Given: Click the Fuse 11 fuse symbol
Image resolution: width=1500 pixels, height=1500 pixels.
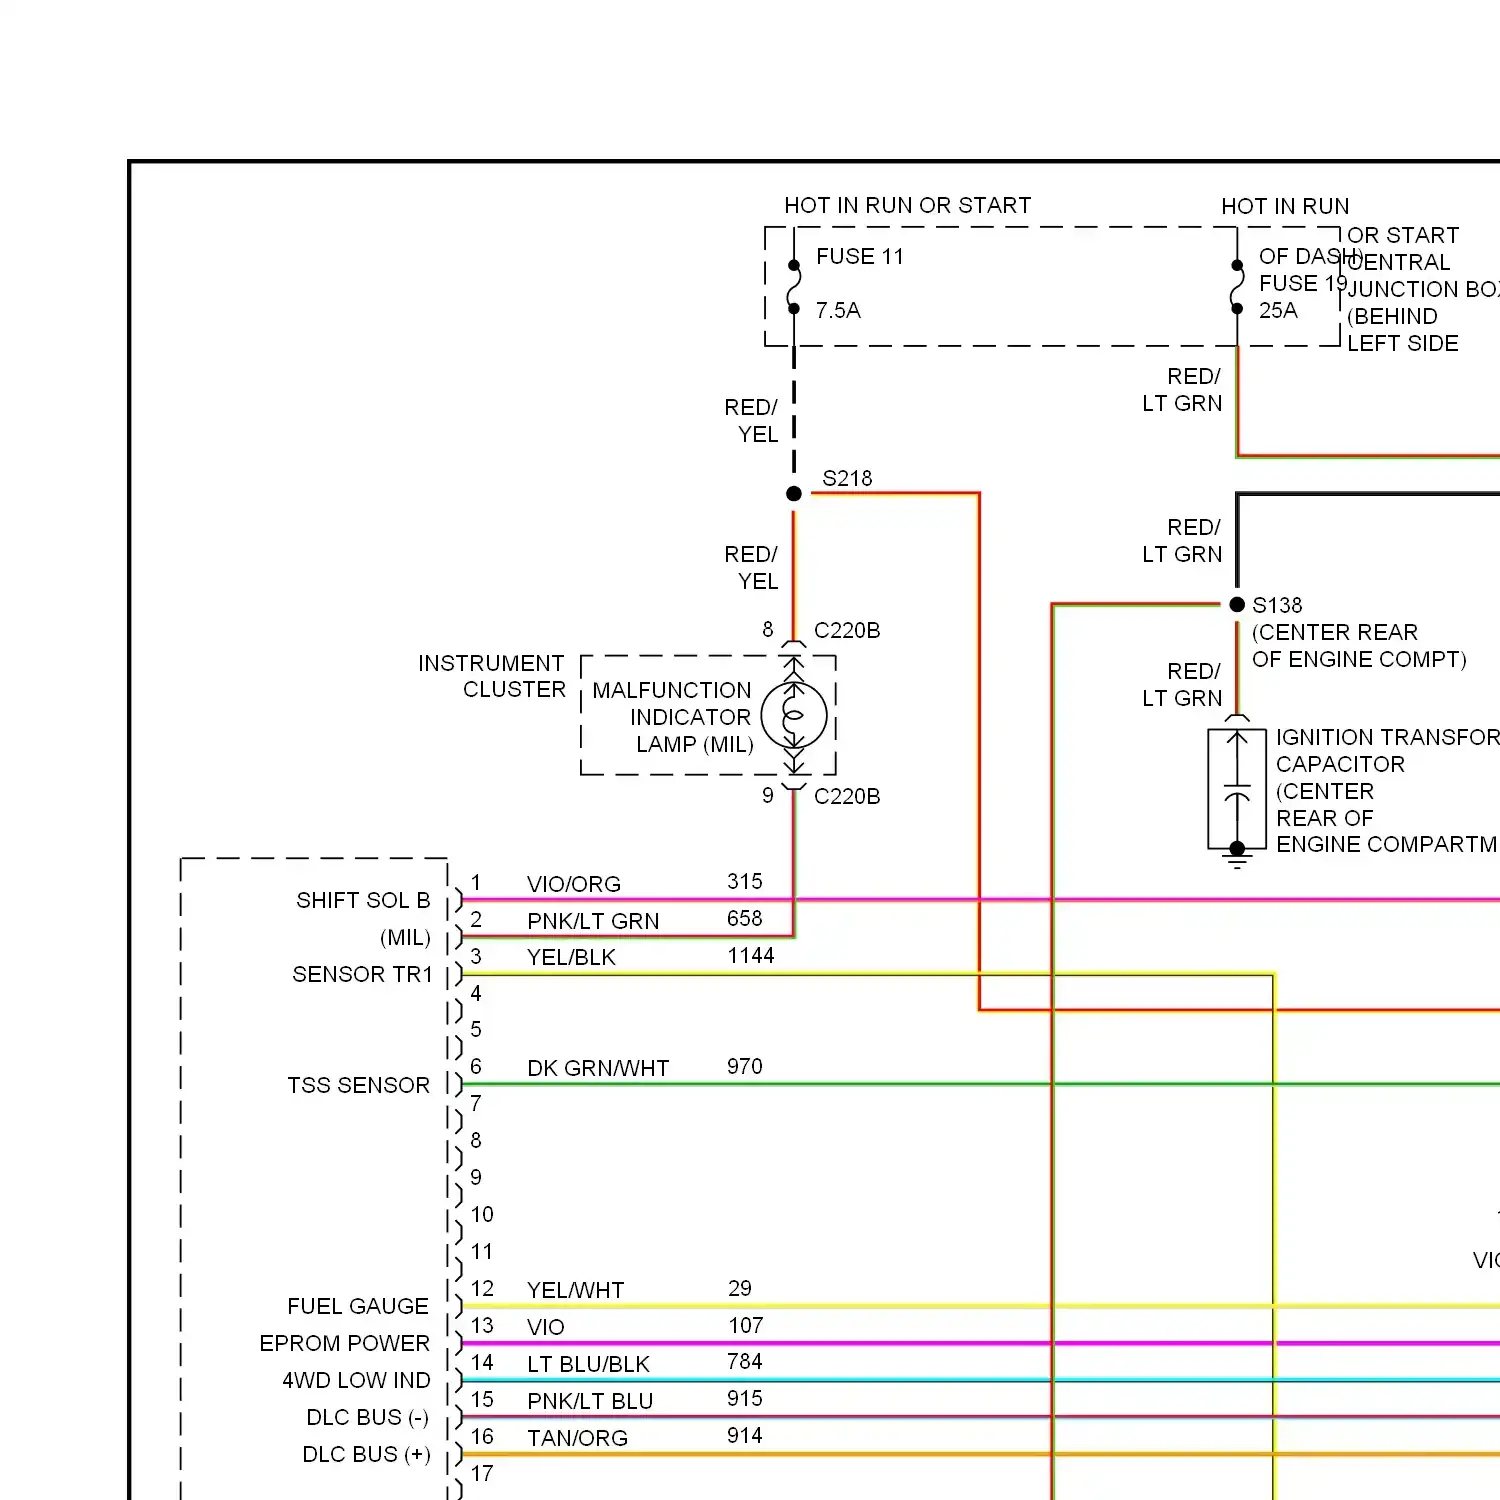Looking at the screenshot, I should 794,287.
